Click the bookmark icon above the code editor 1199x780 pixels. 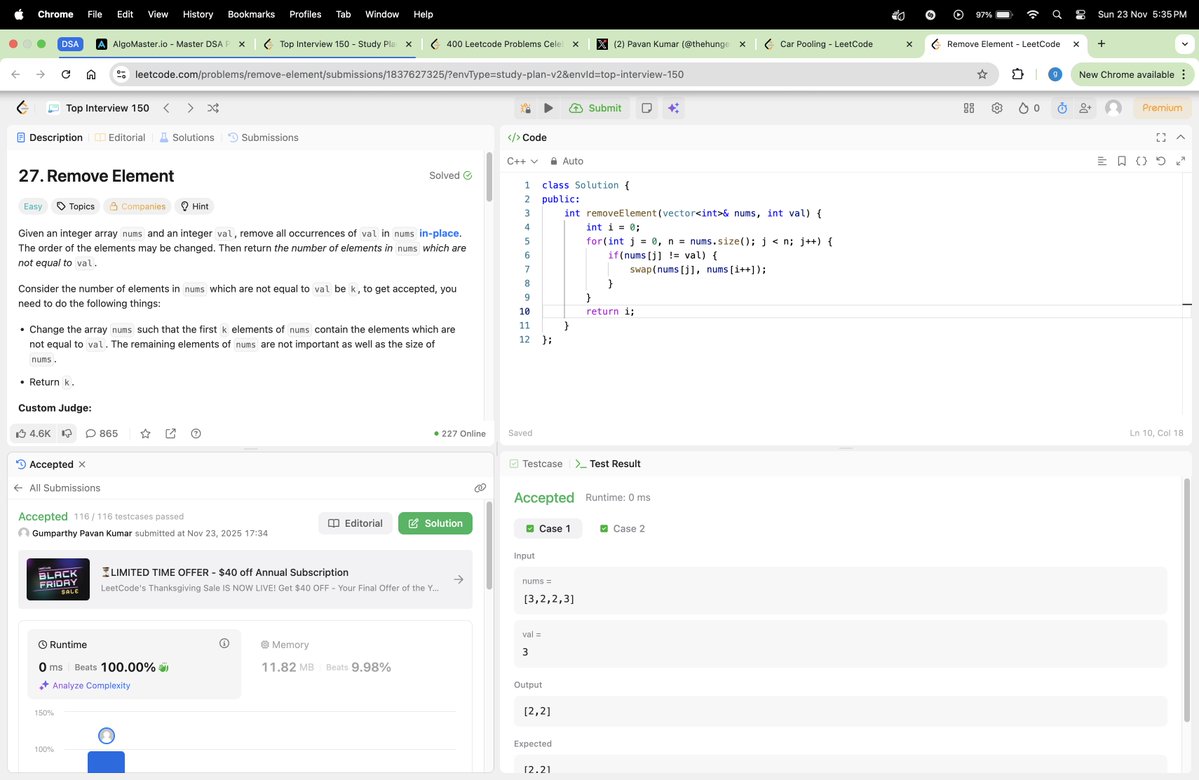click(1121, 160)
